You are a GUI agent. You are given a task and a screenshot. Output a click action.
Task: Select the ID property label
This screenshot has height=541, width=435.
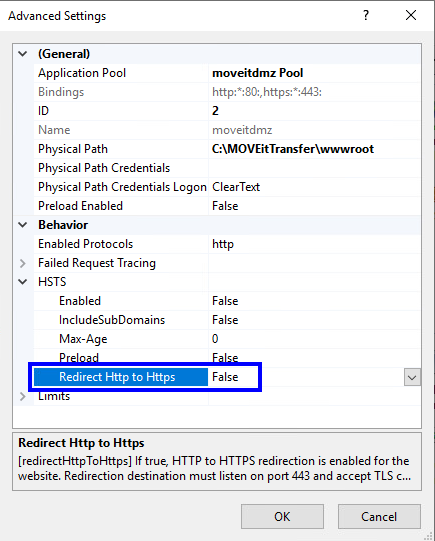43,111
